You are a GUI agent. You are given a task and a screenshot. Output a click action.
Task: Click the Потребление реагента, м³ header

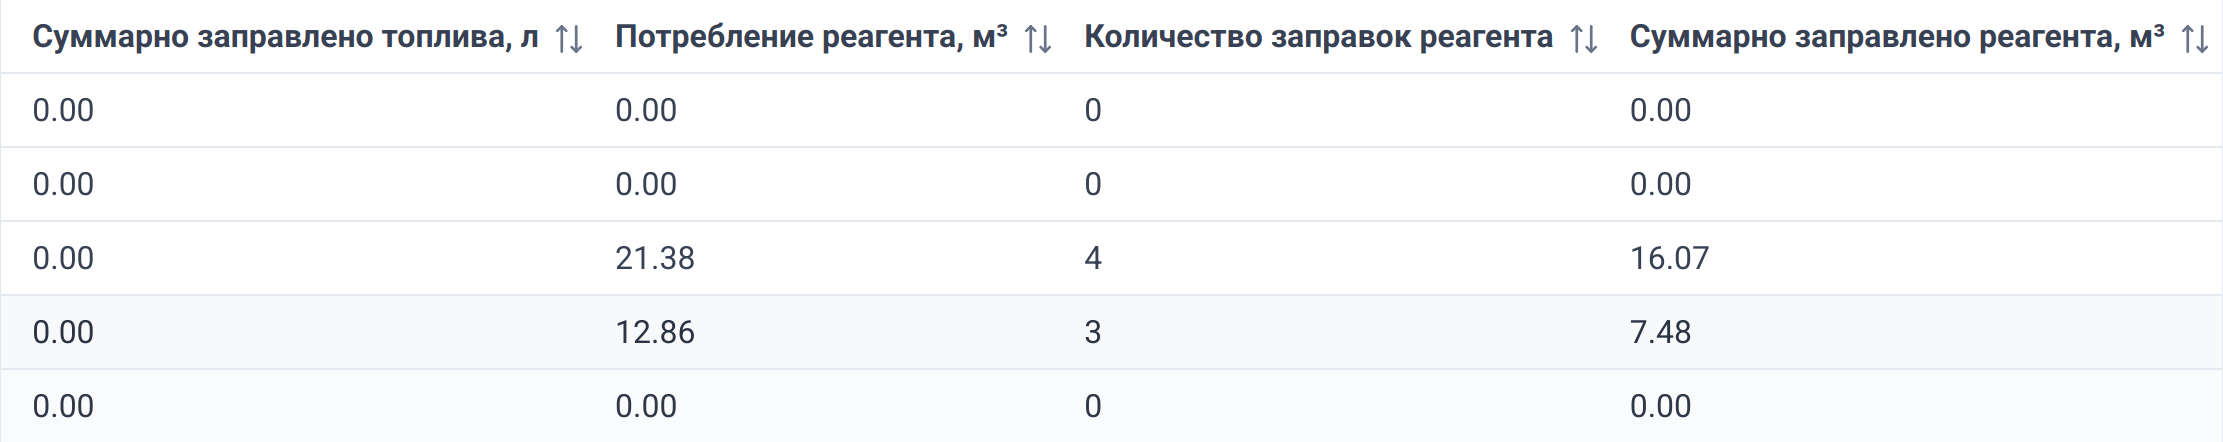click(x=811, y=37)
